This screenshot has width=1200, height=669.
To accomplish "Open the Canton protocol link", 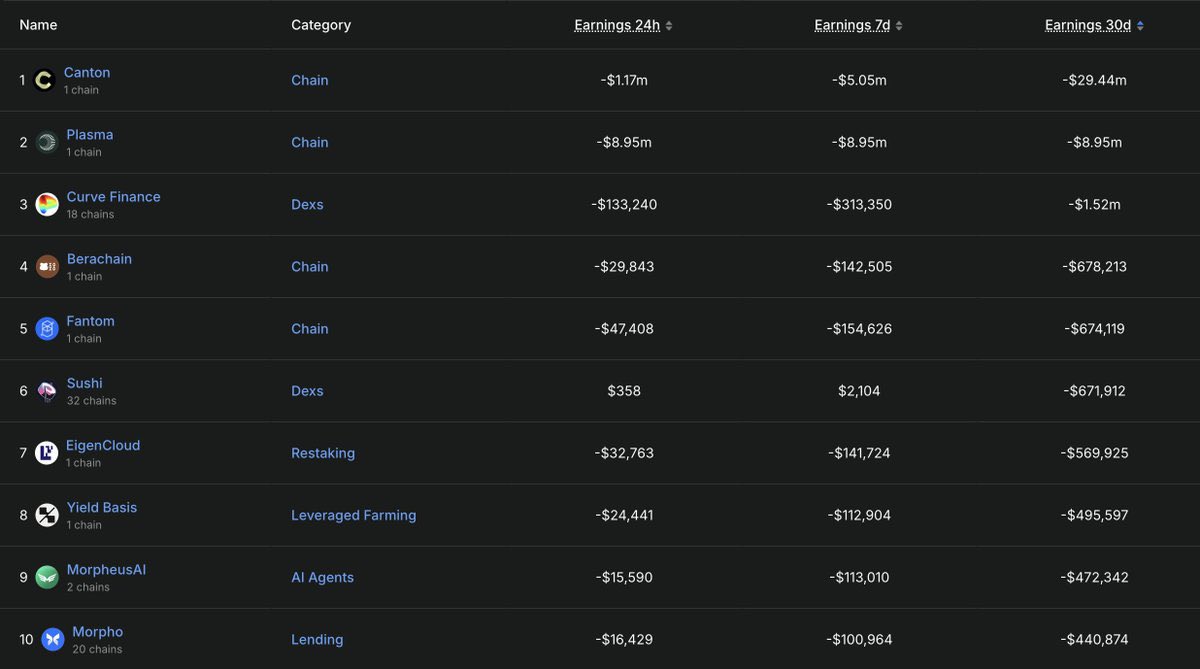I will point(87,72).
